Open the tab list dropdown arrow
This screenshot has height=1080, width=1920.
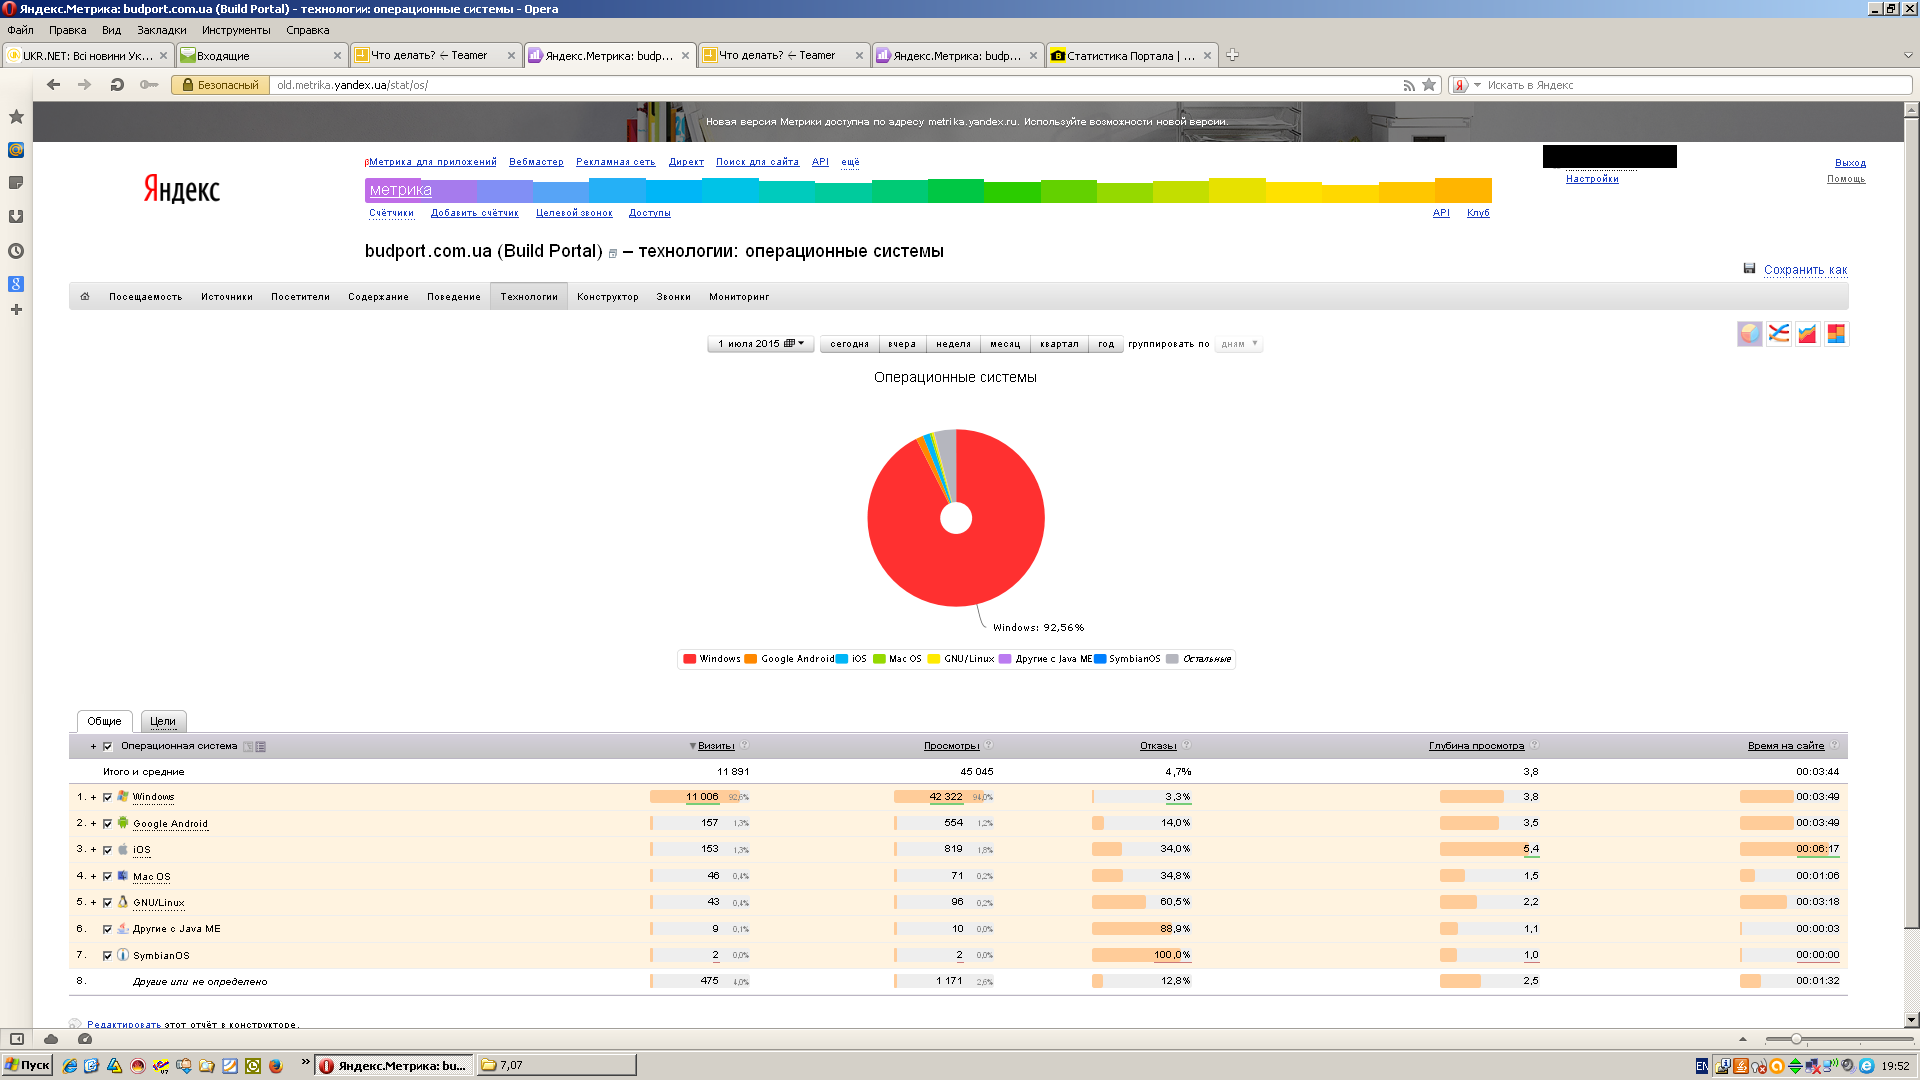[x=1907, y=55]
